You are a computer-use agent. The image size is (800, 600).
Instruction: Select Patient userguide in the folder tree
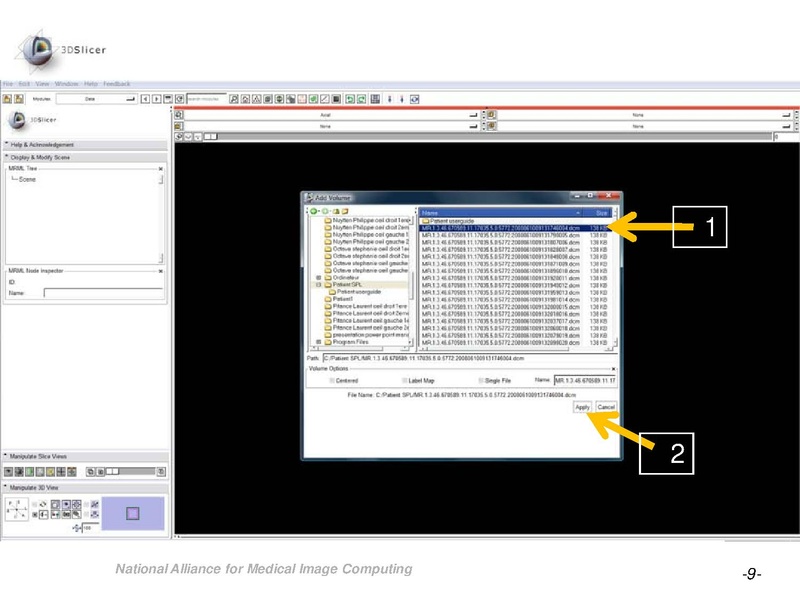(x=355, y=292)
